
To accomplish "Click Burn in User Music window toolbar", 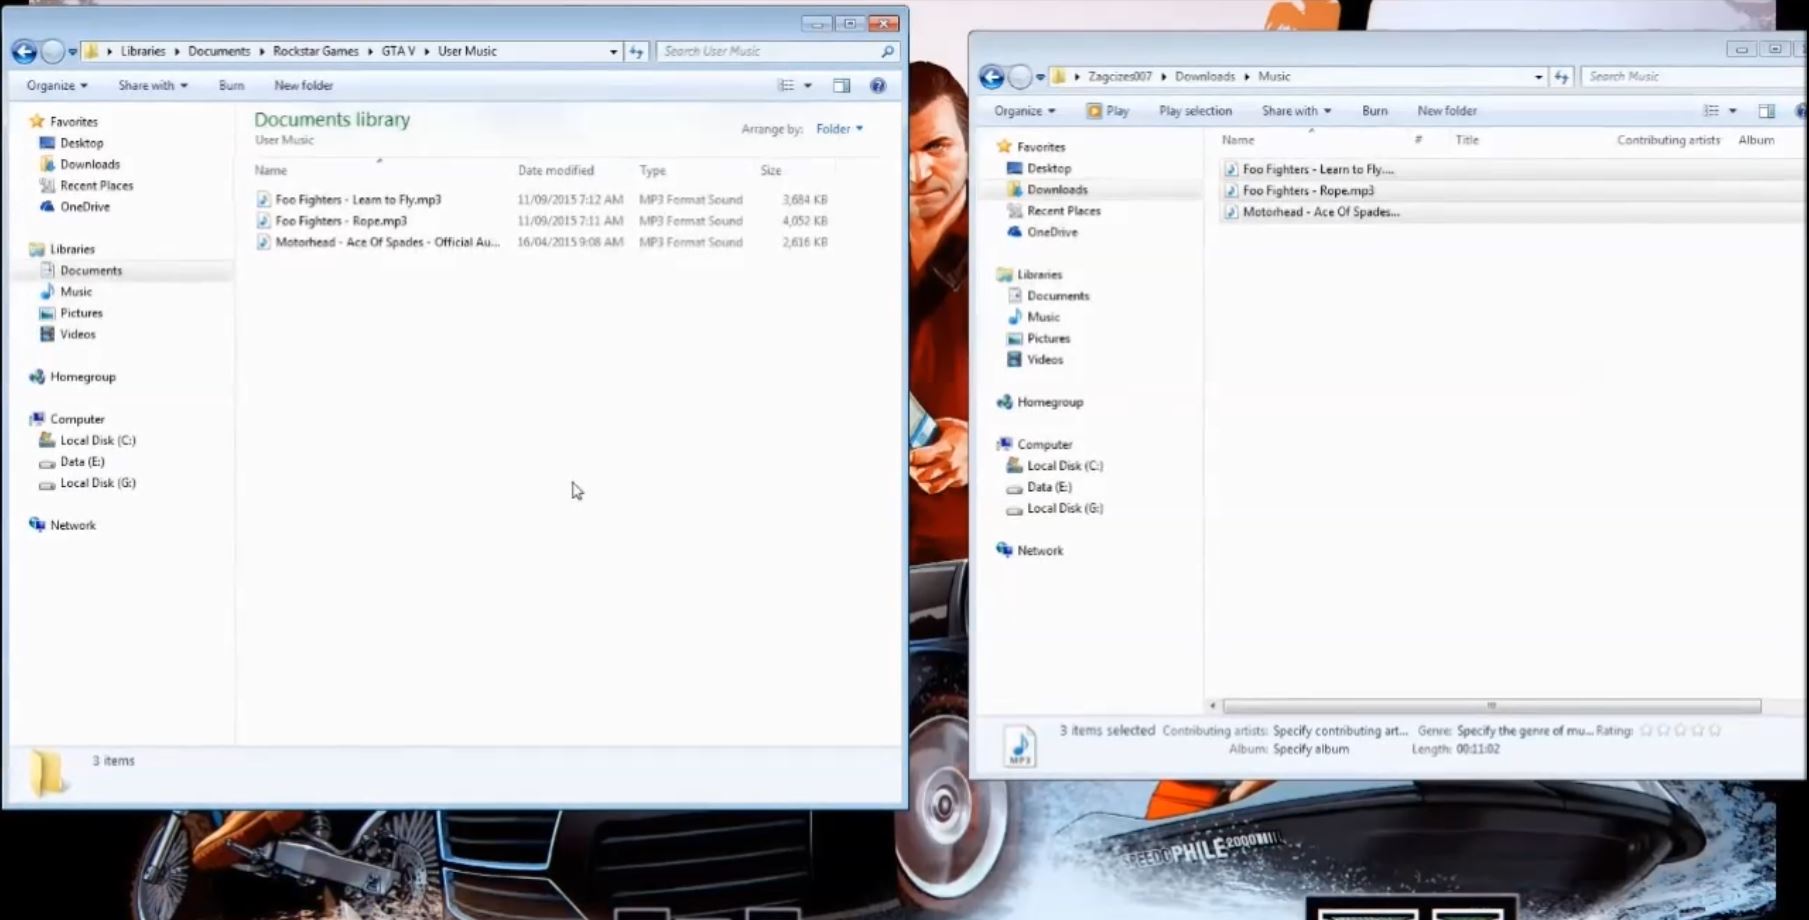I will click(x=231, y=86).
